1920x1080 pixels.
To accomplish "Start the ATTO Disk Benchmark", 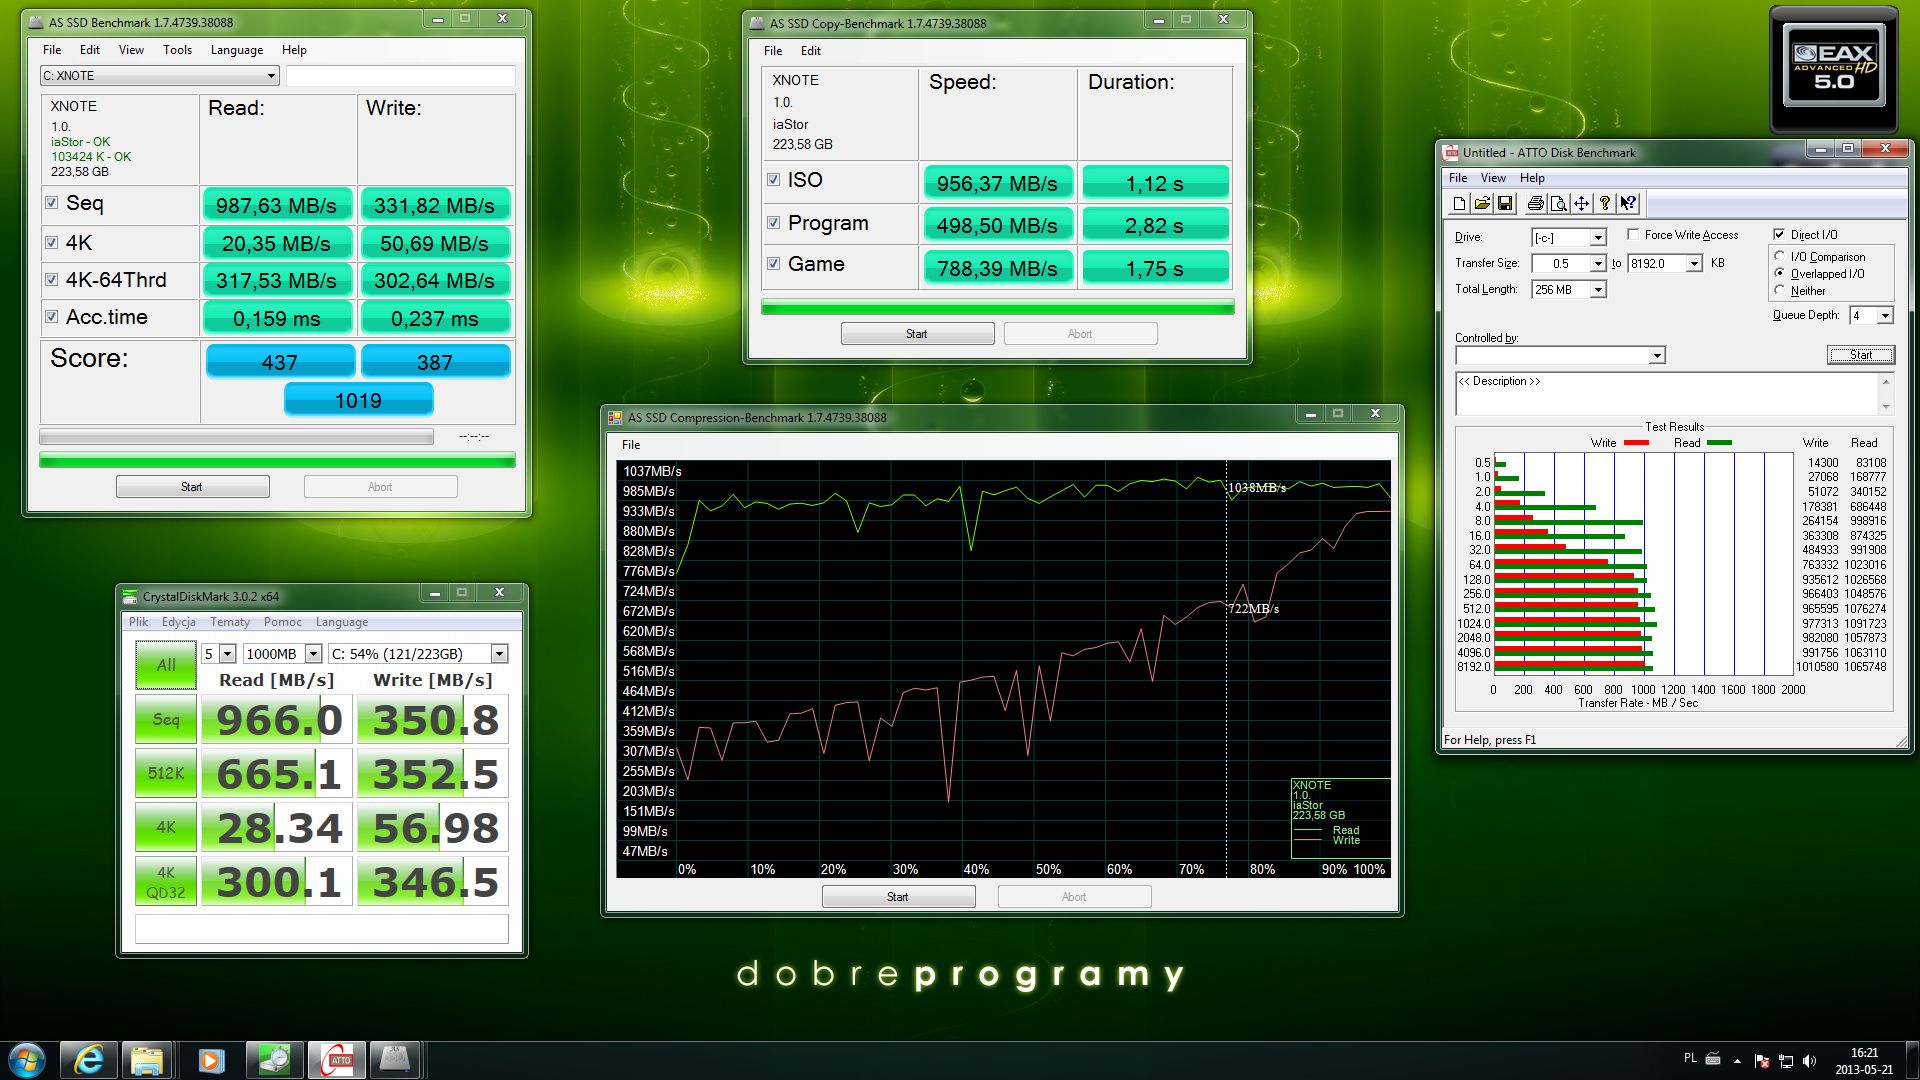I will coord(1861,355).
